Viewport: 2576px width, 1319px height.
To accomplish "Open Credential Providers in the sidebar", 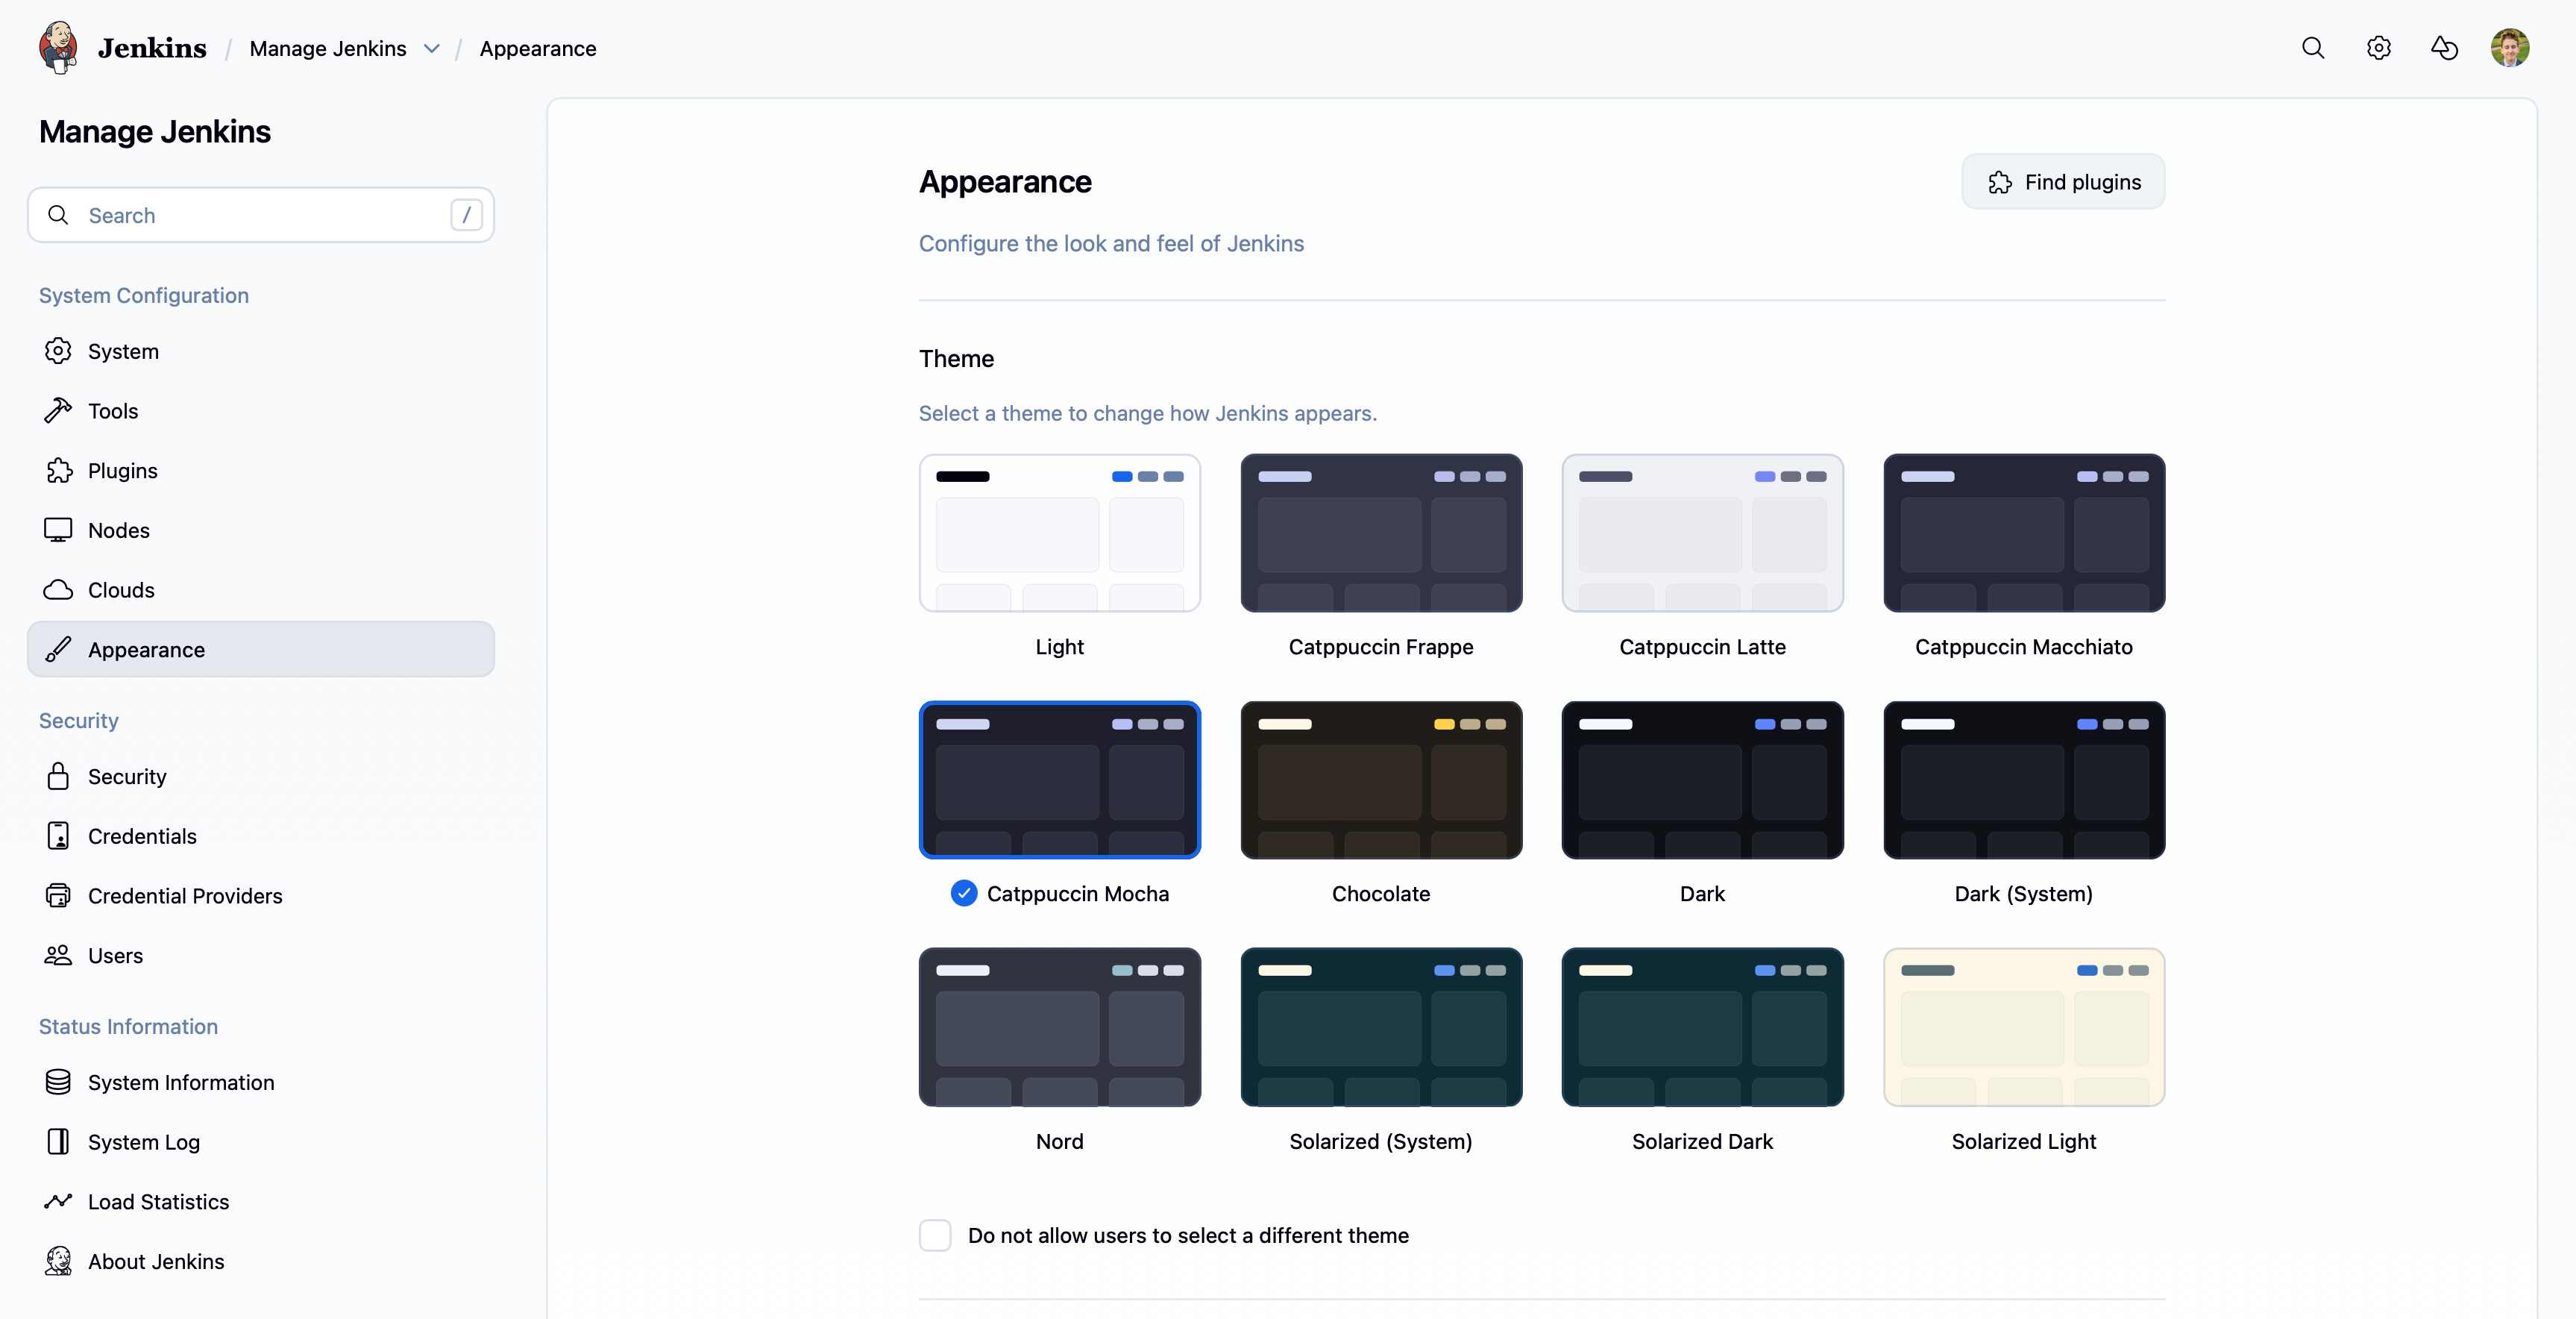I will [x=185, y=896].
